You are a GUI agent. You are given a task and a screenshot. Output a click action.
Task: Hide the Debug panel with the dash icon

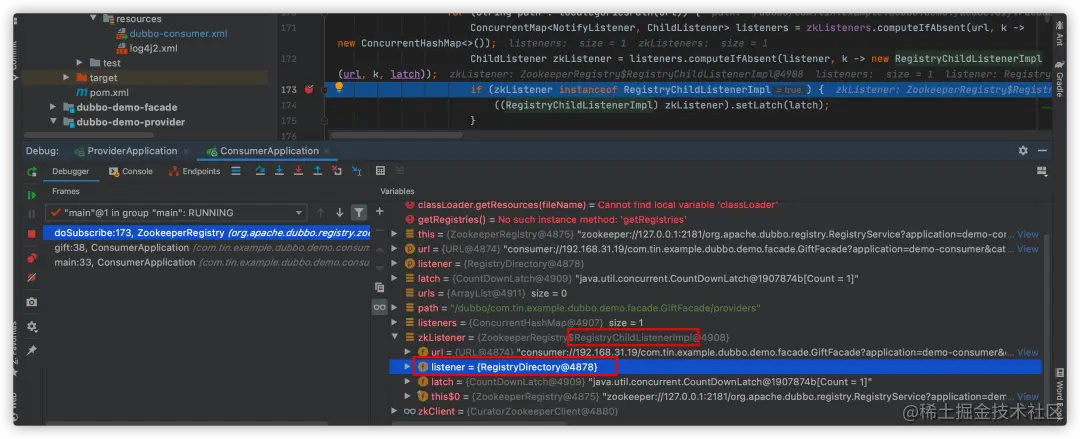click(x=1042, y=150)
